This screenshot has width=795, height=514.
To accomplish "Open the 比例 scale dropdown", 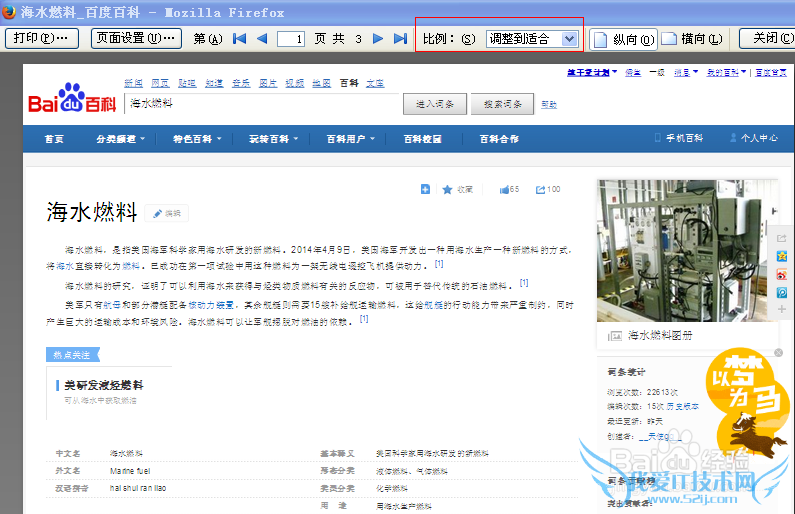I will click(532, 39).
